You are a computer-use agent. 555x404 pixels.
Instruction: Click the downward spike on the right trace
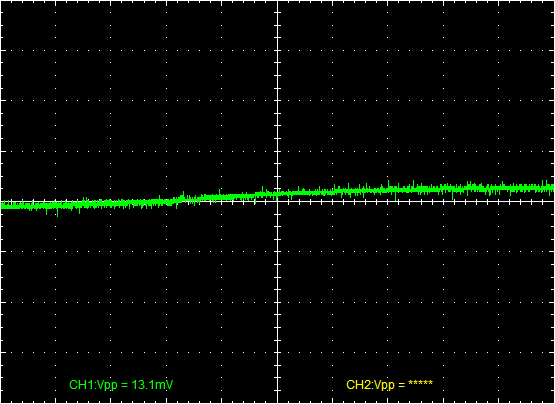(396, 197)
